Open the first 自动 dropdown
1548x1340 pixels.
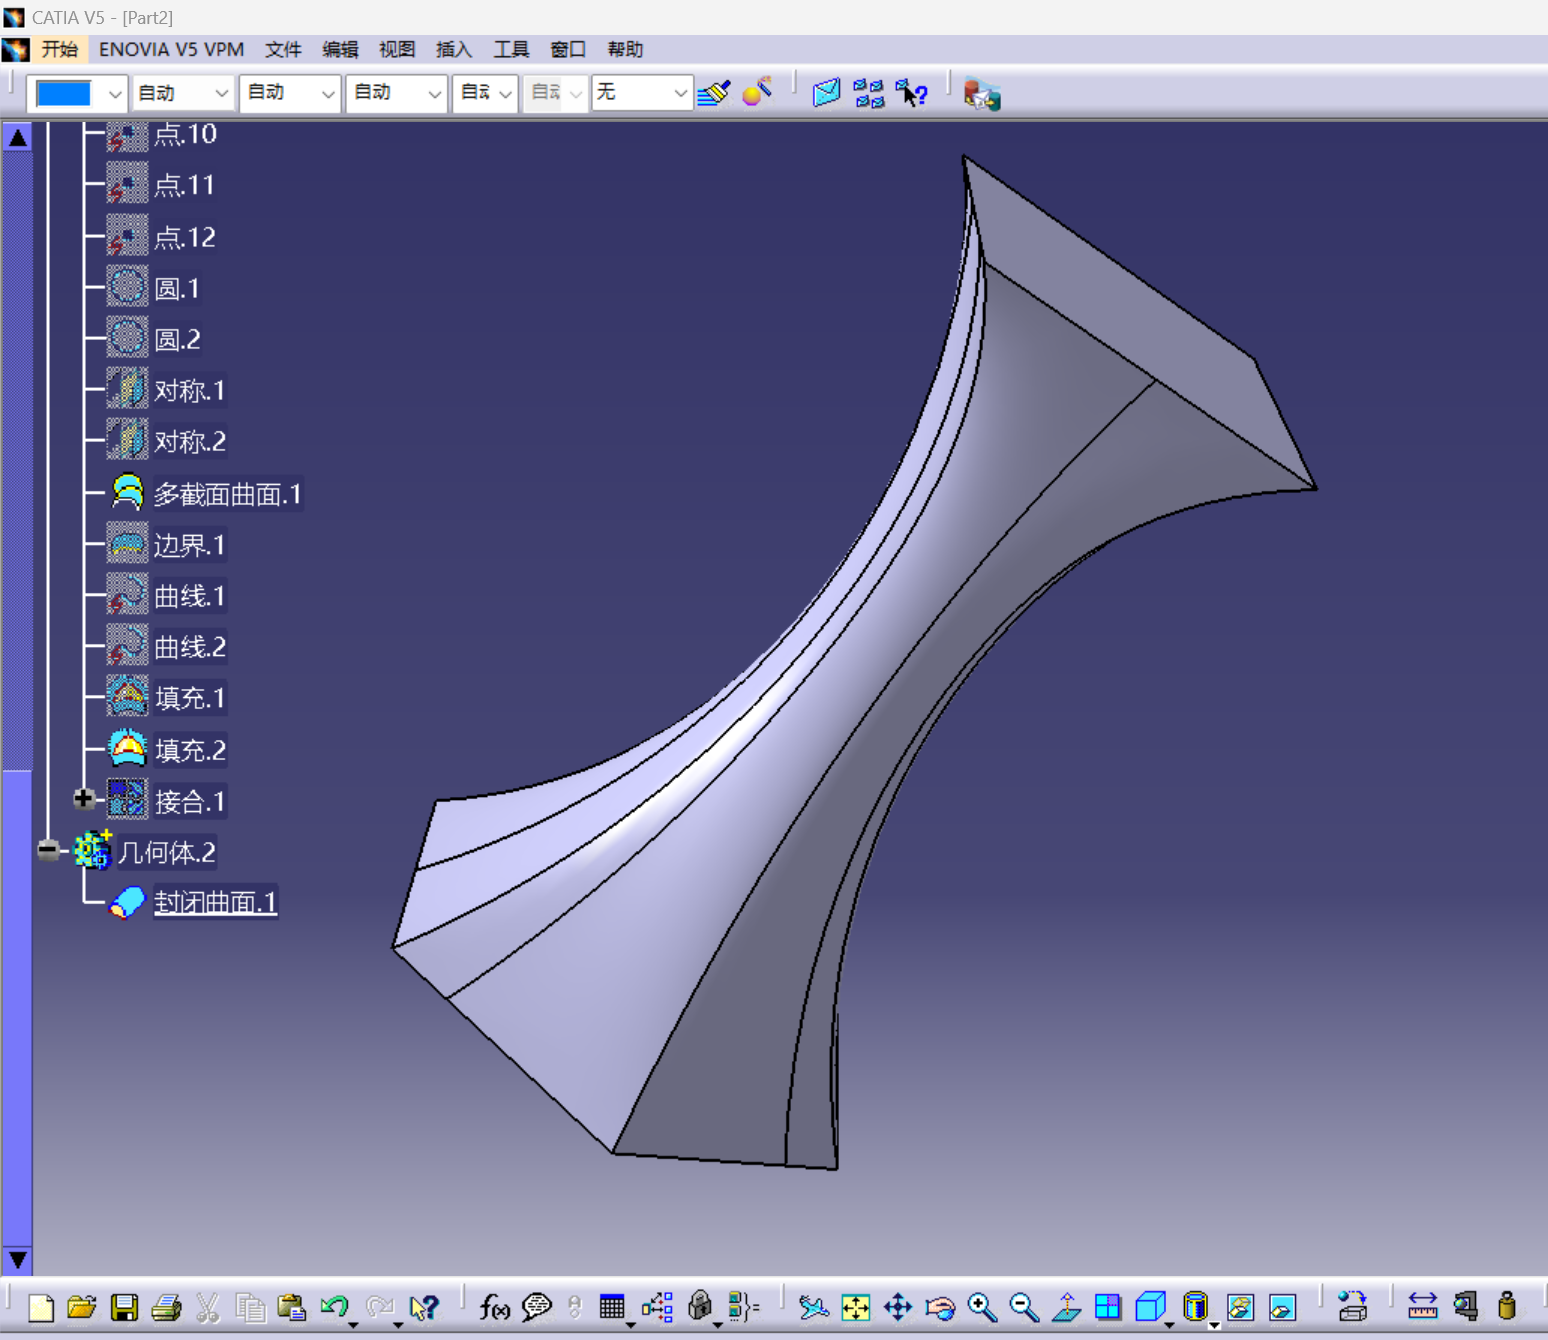pyautogui.click(x=183, y=93)
